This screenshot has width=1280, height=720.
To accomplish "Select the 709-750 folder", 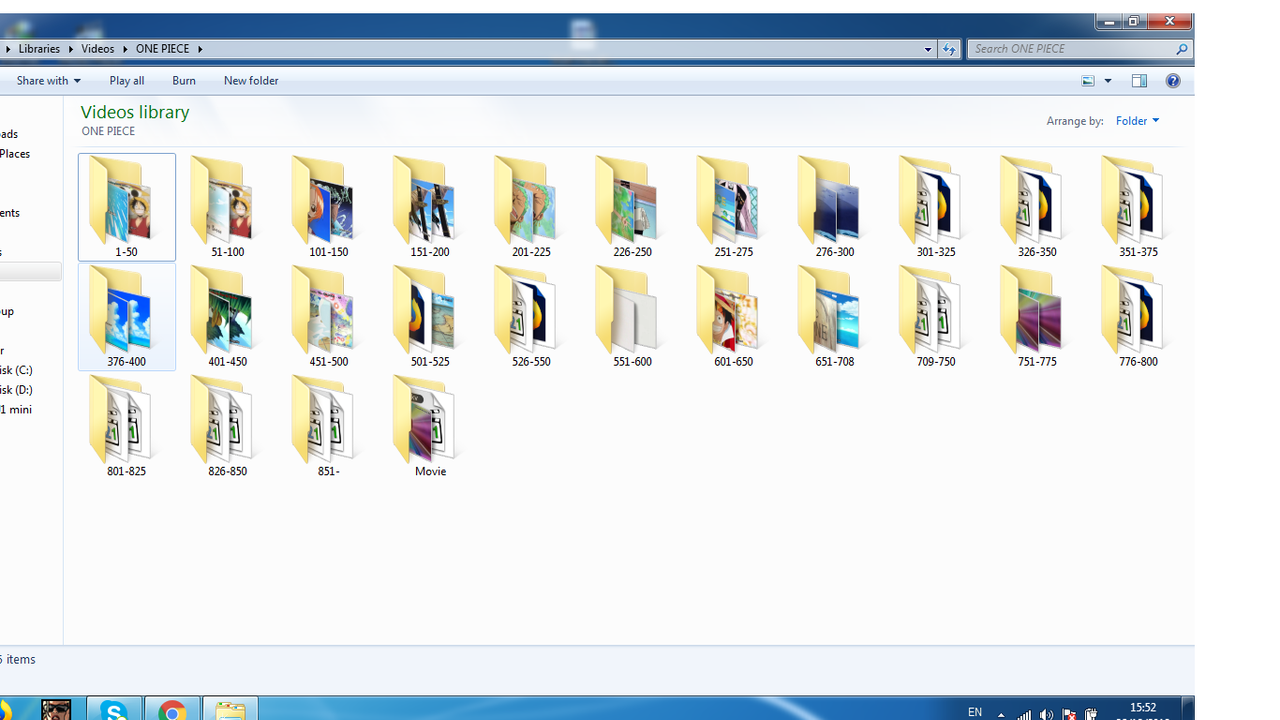I will pos(936,317).
